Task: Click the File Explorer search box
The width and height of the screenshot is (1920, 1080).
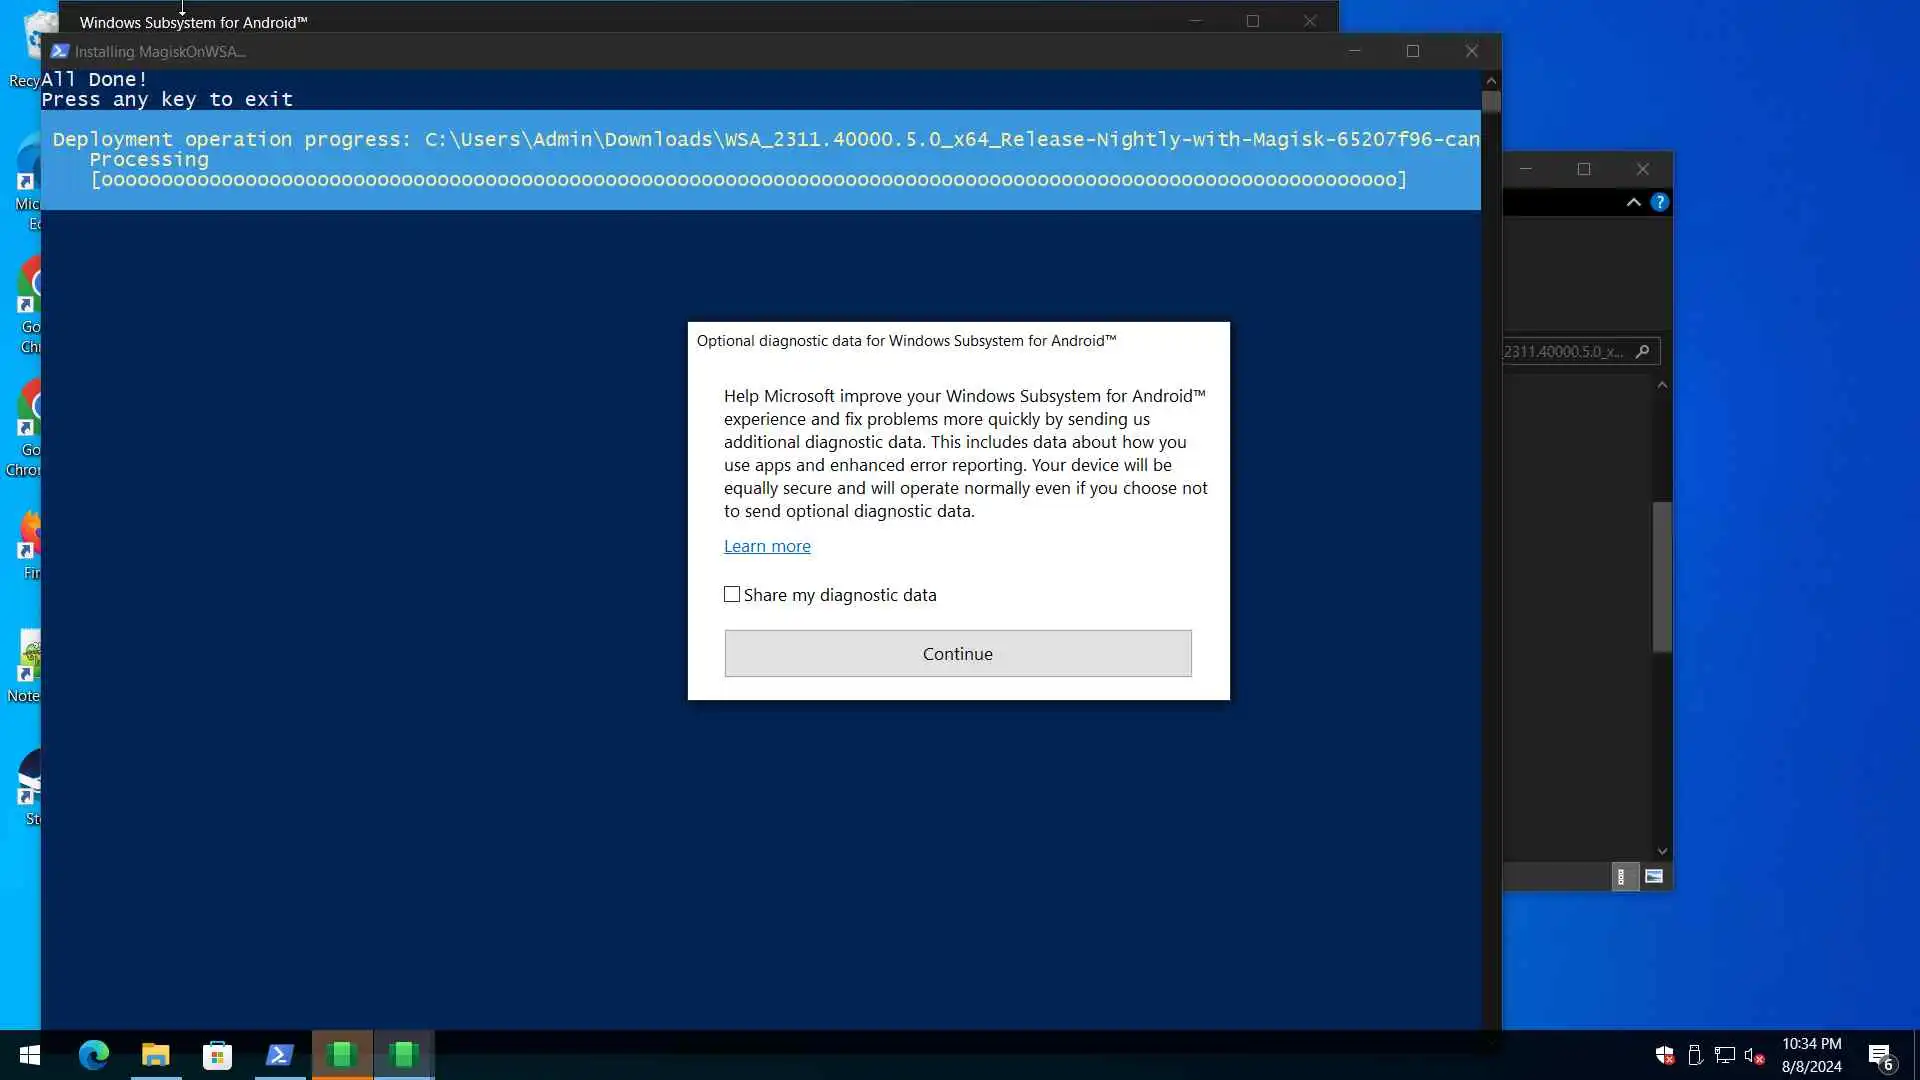Action: click(1570, 351)
